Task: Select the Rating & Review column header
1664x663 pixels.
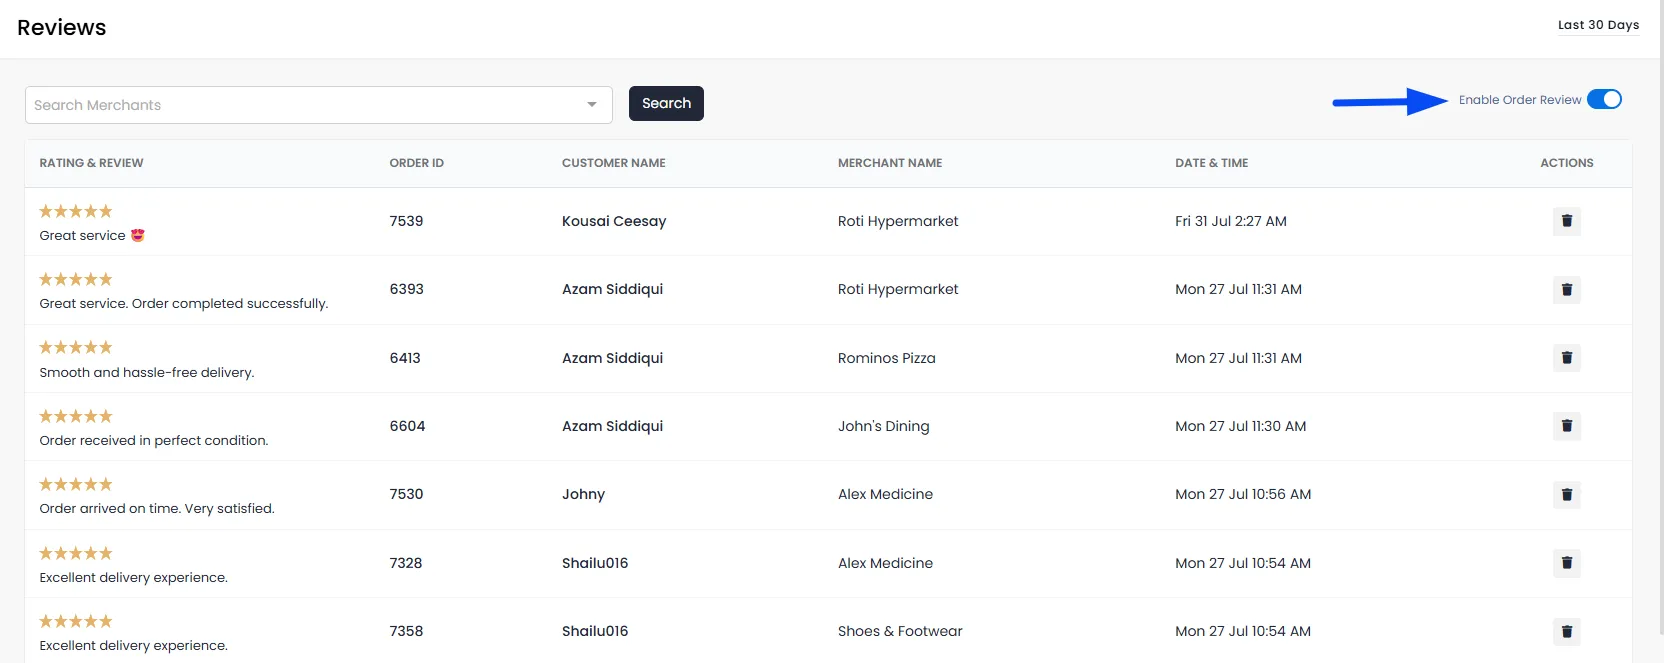Action: [91, 163]
